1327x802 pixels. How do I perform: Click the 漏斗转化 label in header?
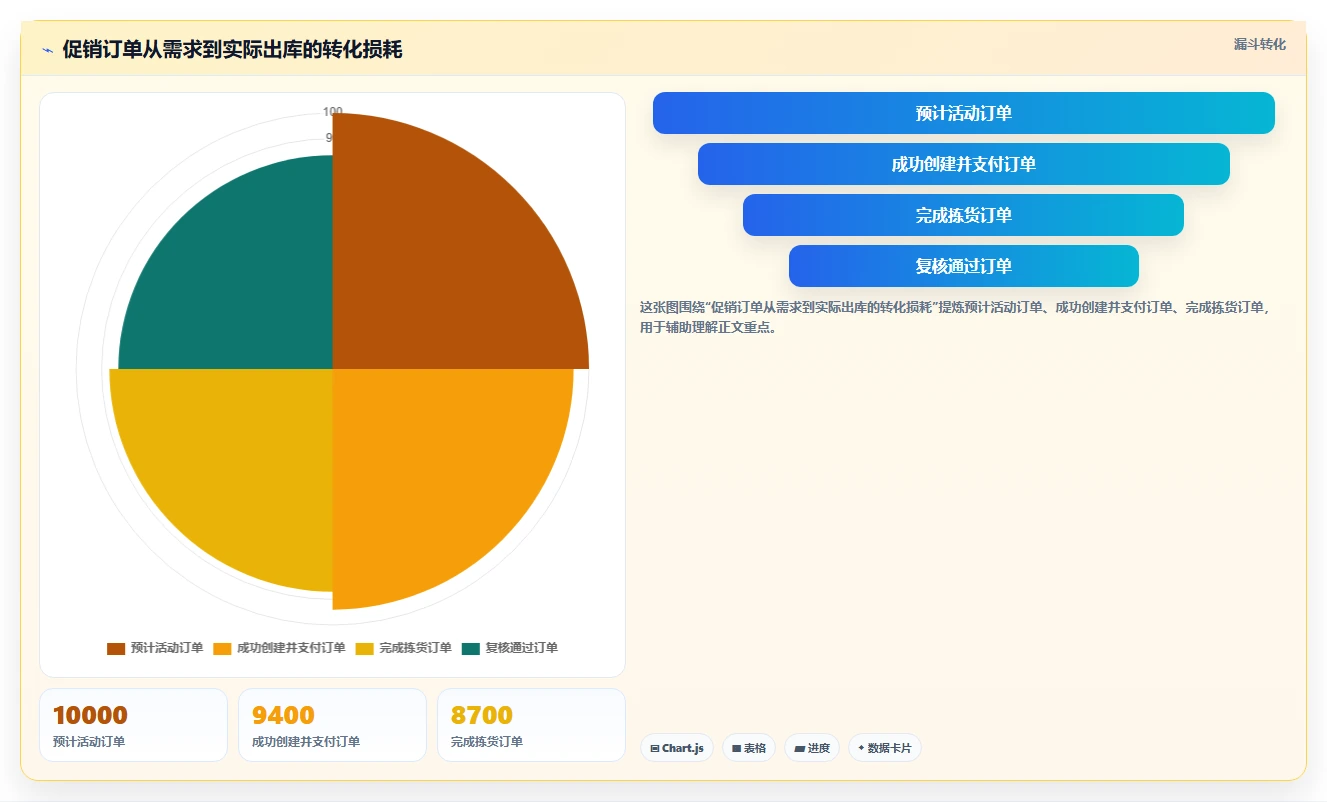(1260, 44)
